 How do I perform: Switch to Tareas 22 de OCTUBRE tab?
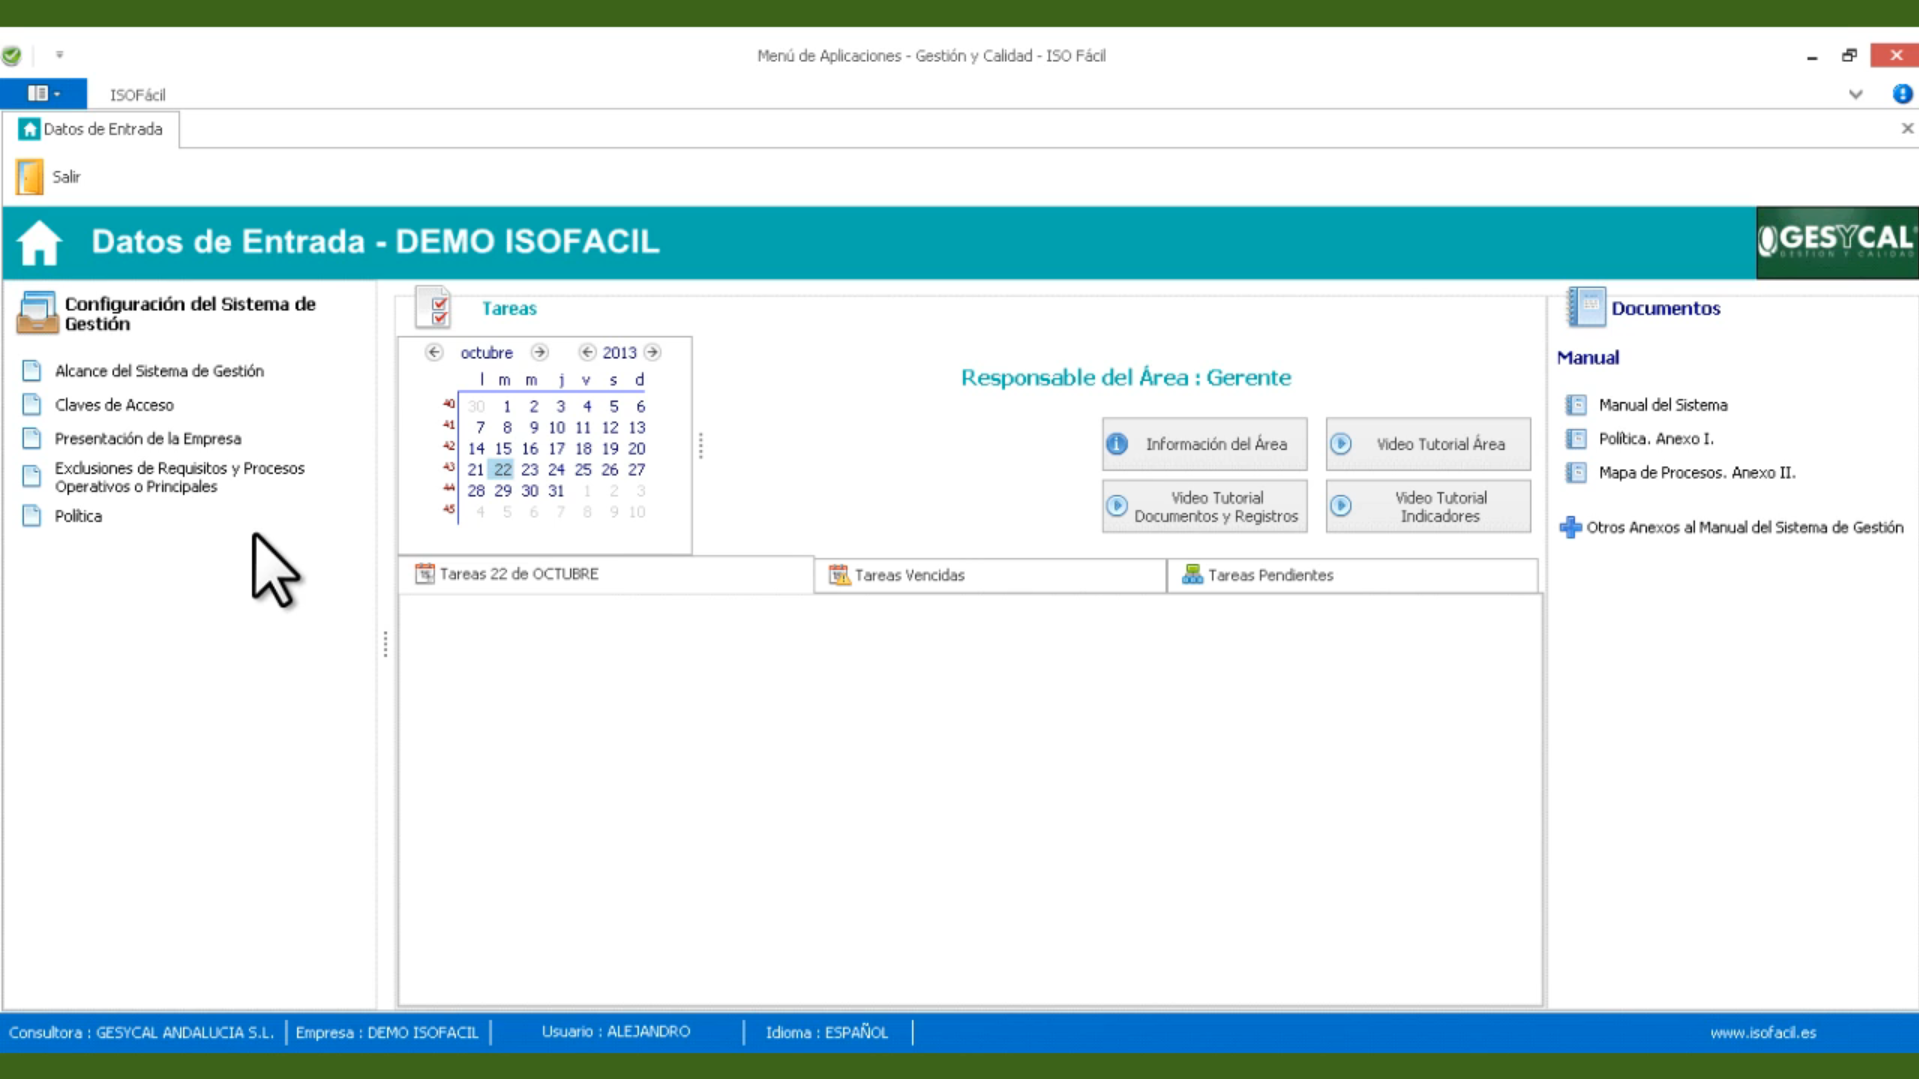[606, 574]
